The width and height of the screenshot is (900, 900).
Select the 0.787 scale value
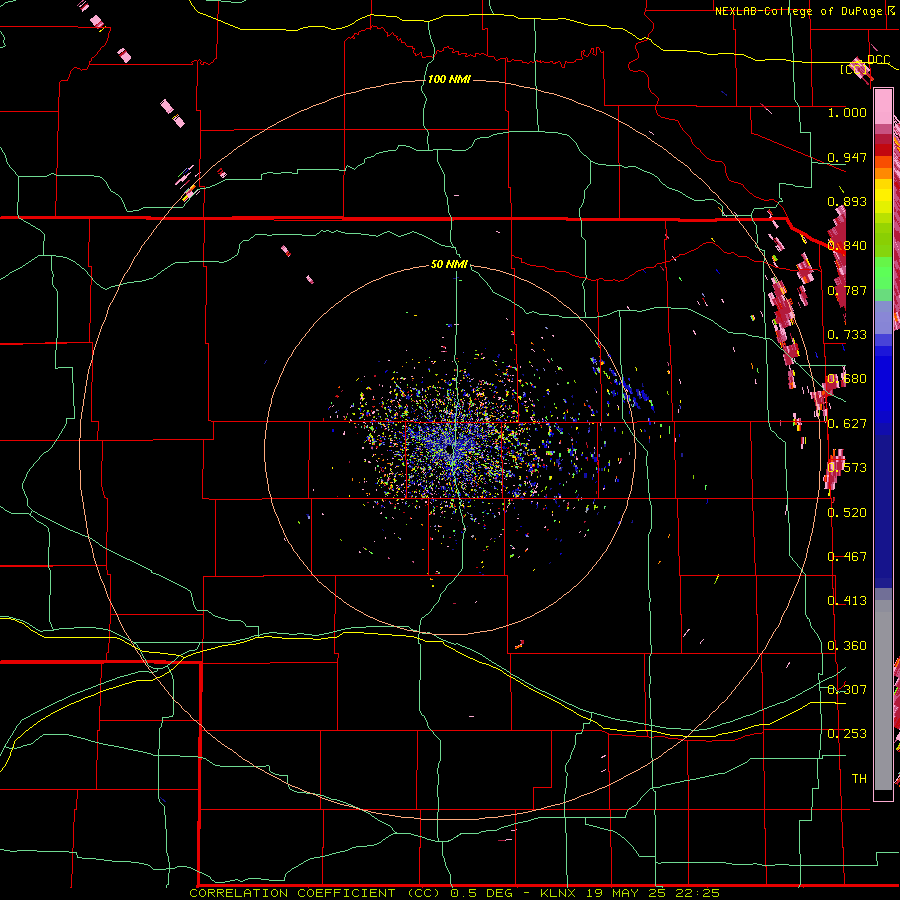pos(847,290)
